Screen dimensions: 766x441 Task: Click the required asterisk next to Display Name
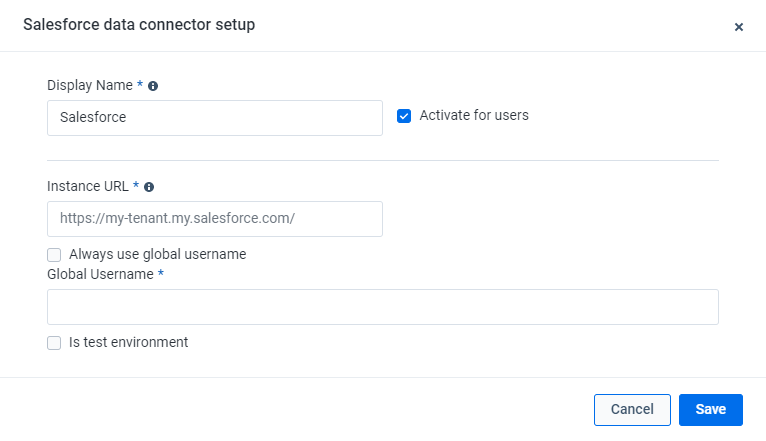pyautogui.click(x=140, y=84)
